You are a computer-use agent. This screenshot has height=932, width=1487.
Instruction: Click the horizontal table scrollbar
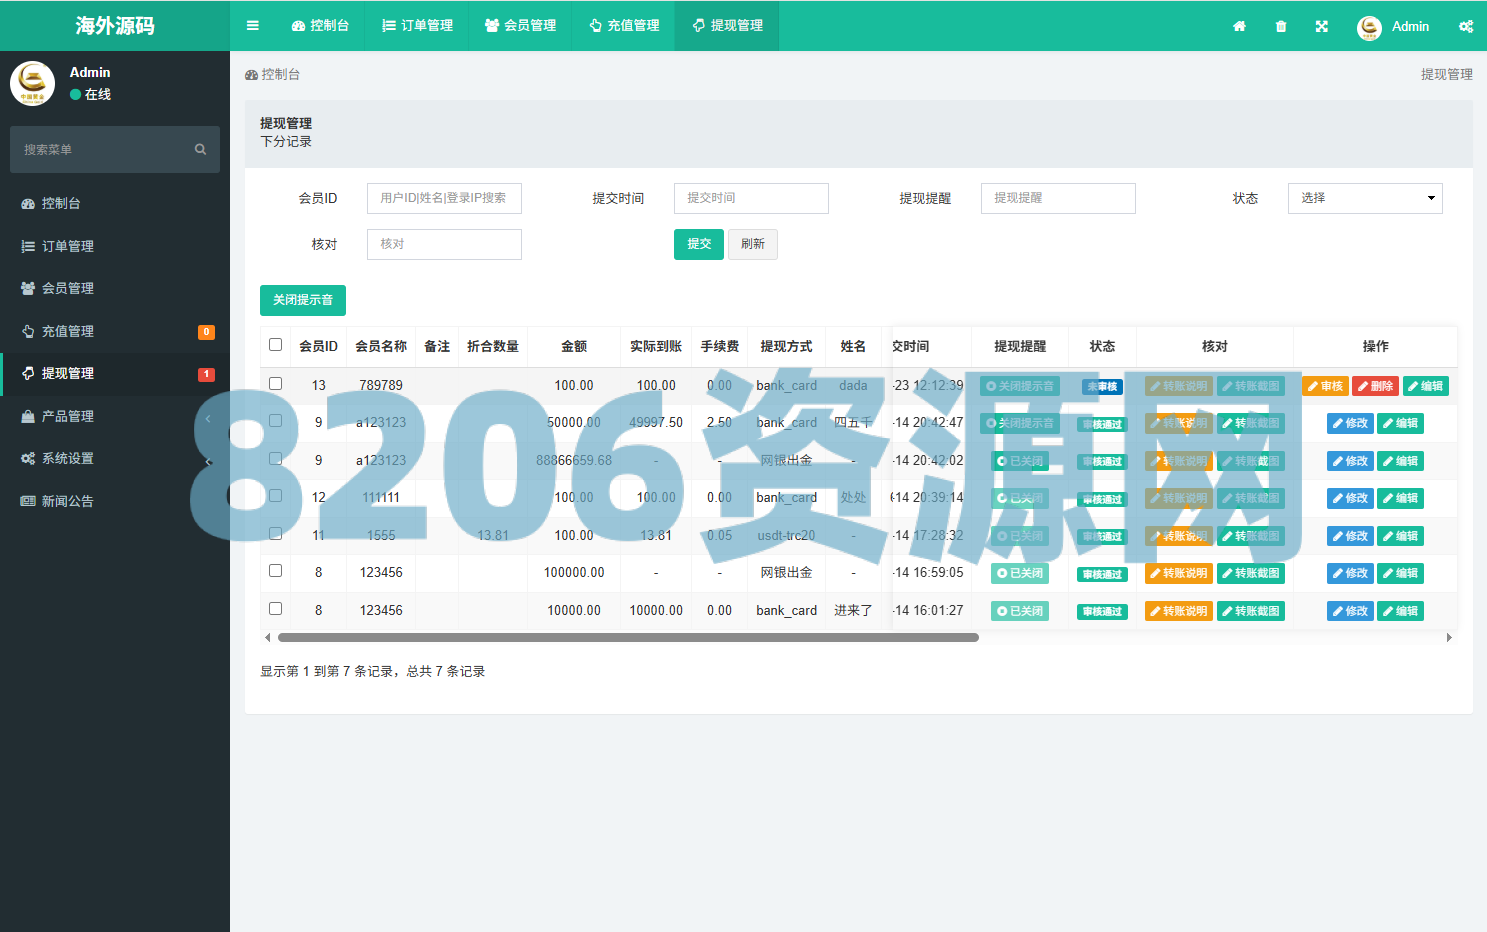[x=628, y=637]
